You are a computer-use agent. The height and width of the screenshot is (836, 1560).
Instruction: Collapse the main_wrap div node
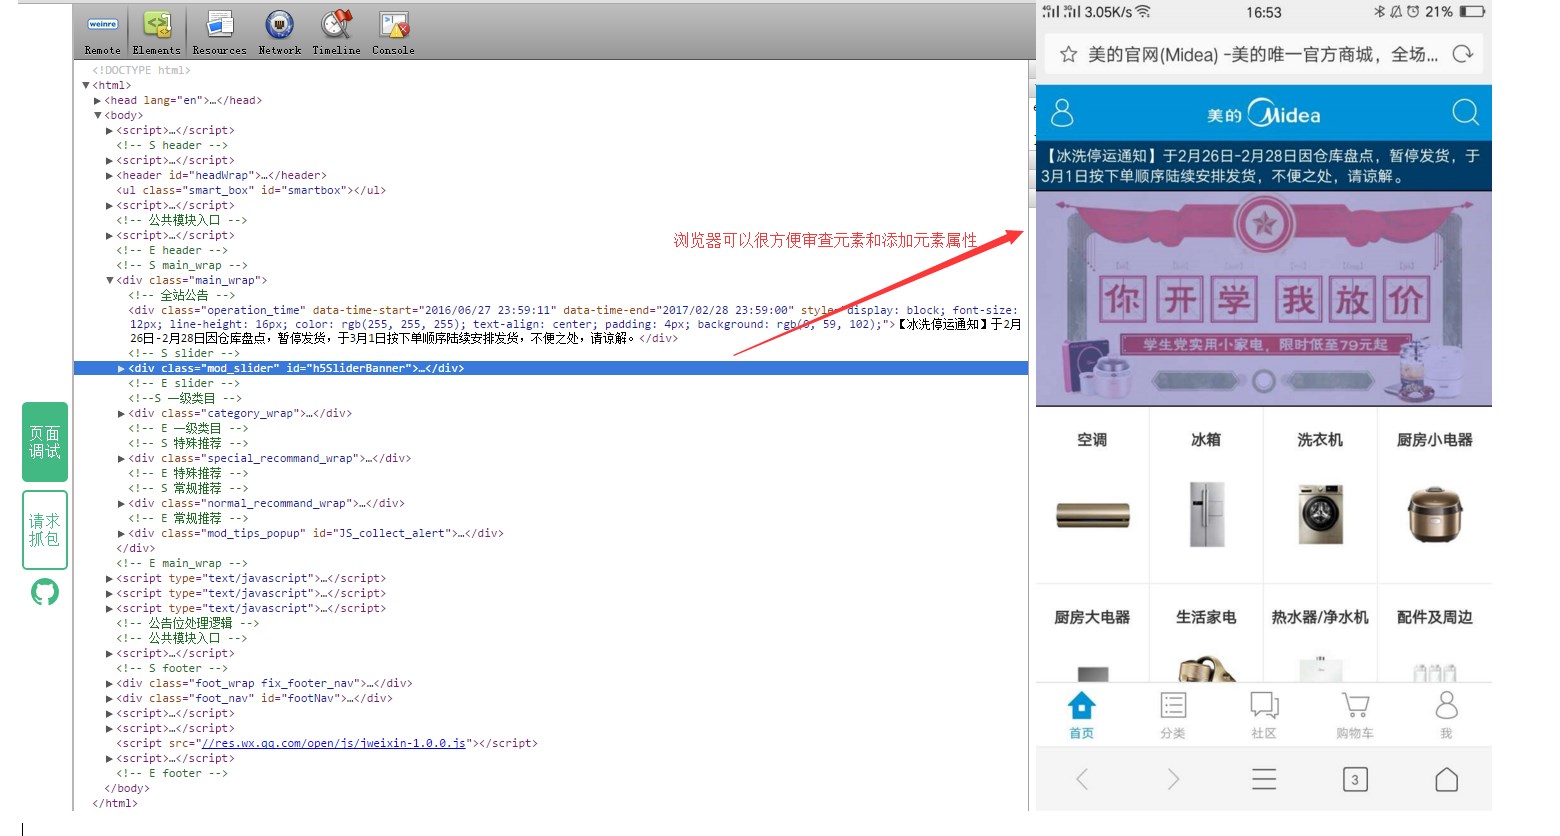110,281
